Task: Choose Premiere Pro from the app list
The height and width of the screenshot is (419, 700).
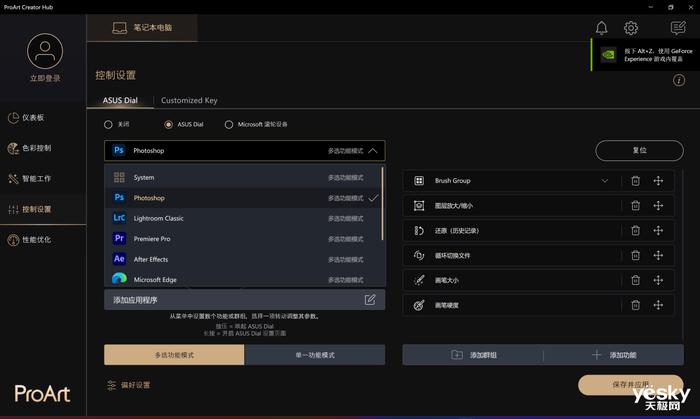Action: [243, 239]
